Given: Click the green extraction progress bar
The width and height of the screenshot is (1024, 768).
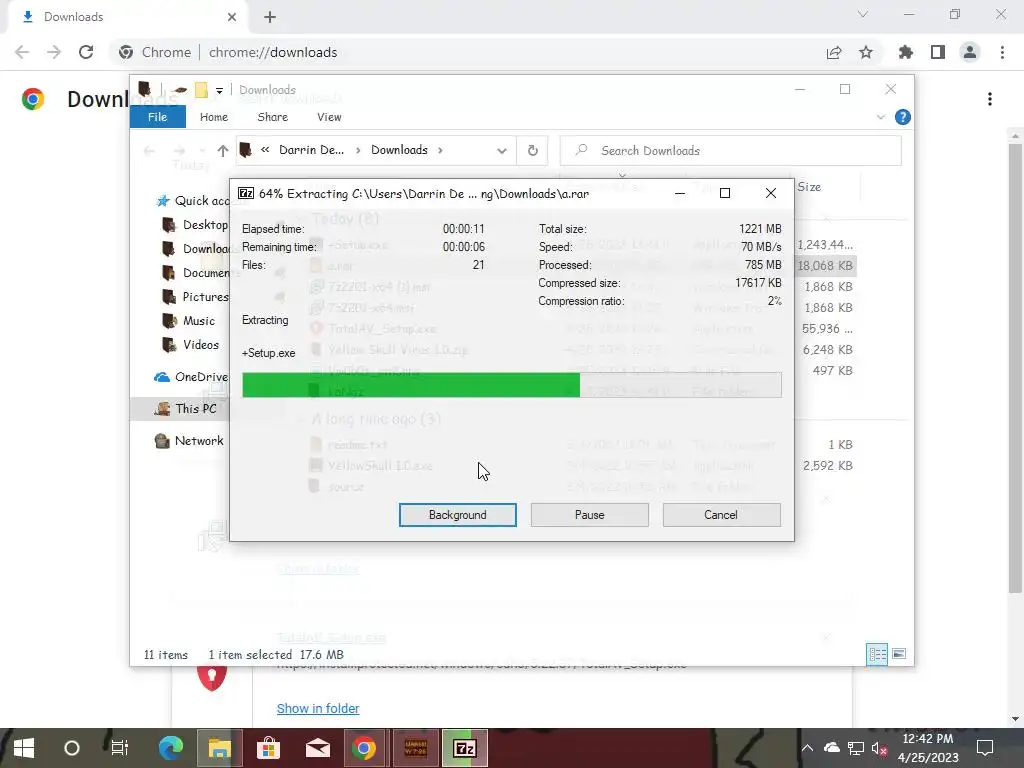Looking at the screenshot, I should coord(511,385).
